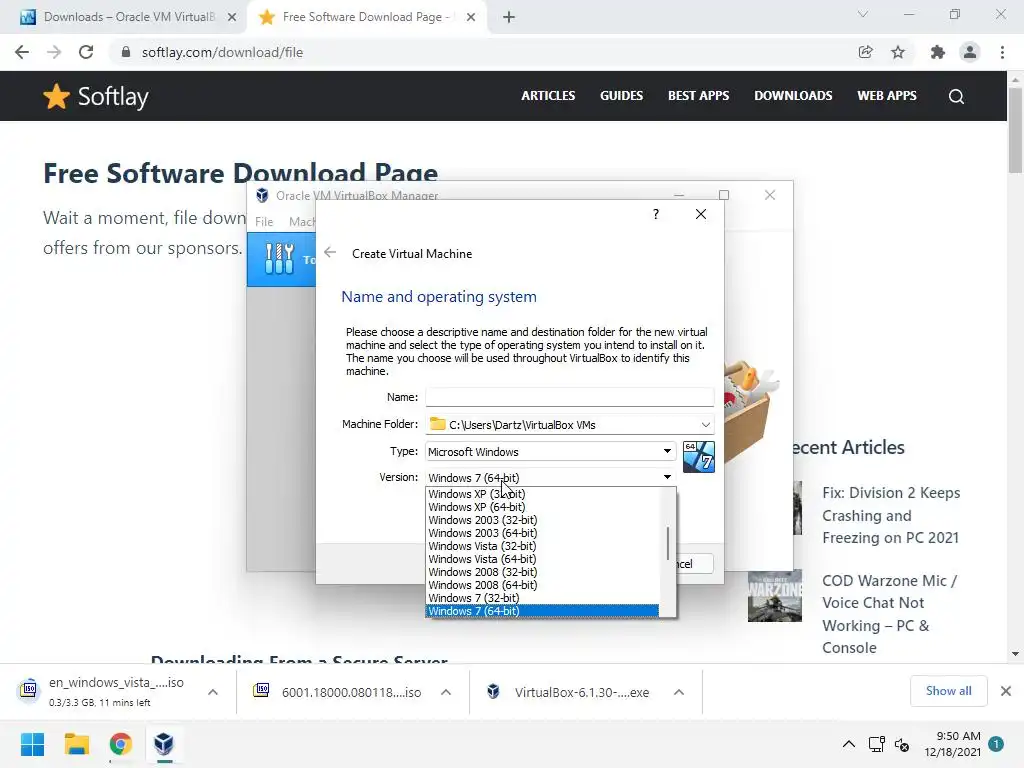Open clock and date panel
Viewport: 1024px width, 768px height.
pyautogui.click(x=952, y=744)
